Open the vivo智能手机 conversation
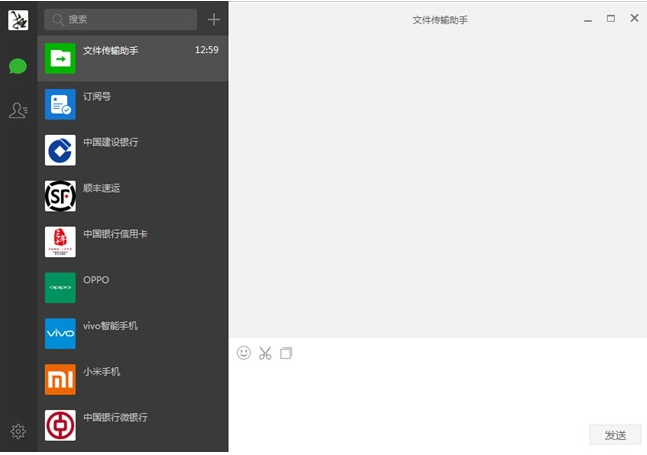 point(132,334)
